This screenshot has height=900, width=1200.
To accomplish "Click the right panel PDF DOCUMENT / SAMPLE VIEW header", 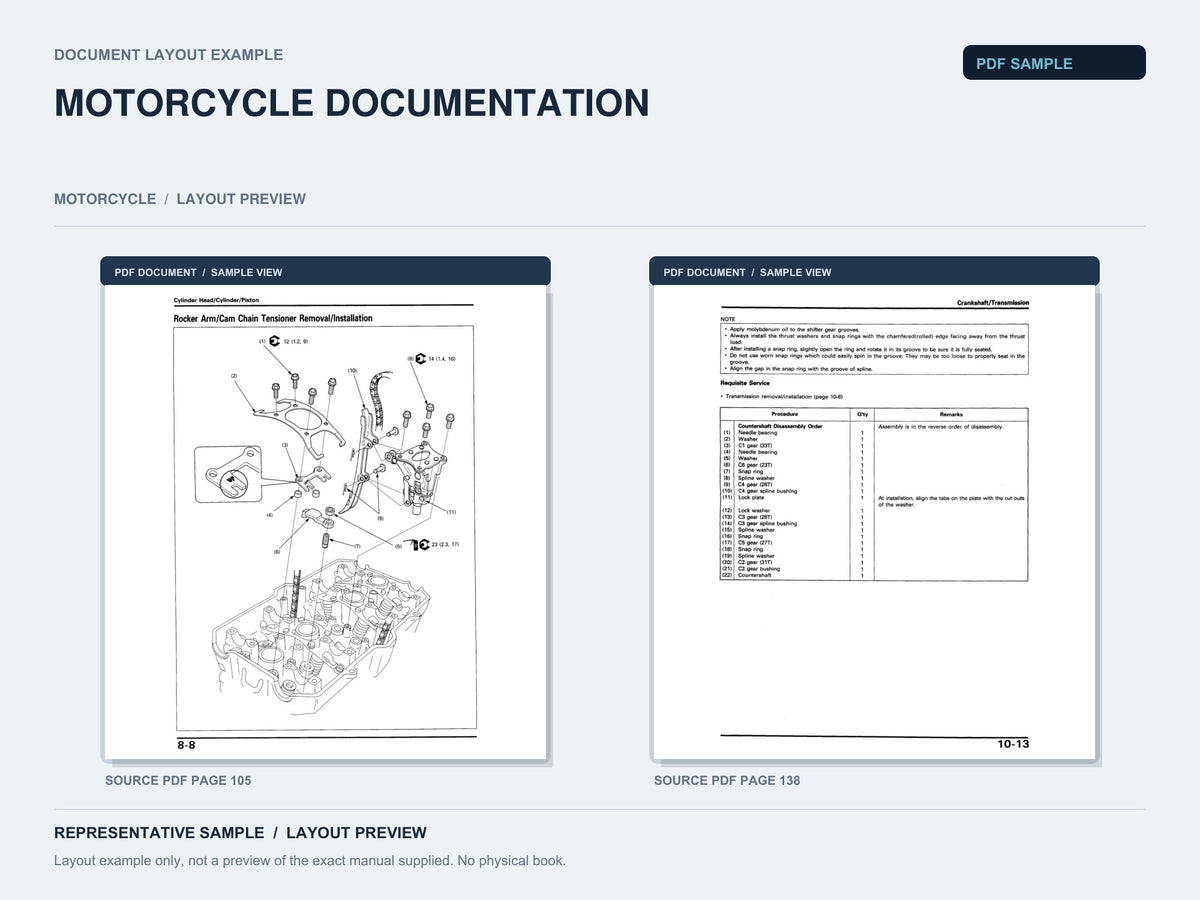I will (874, 271).
